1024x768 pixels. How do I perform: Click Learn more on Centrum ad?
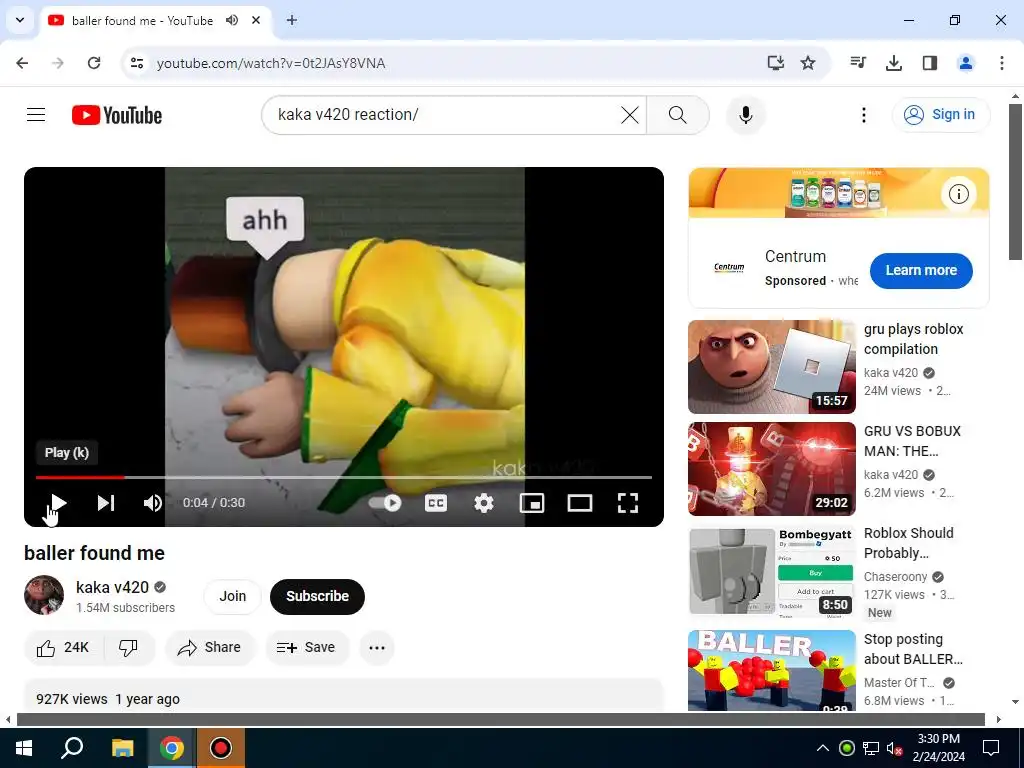click(x=921, y=270)
